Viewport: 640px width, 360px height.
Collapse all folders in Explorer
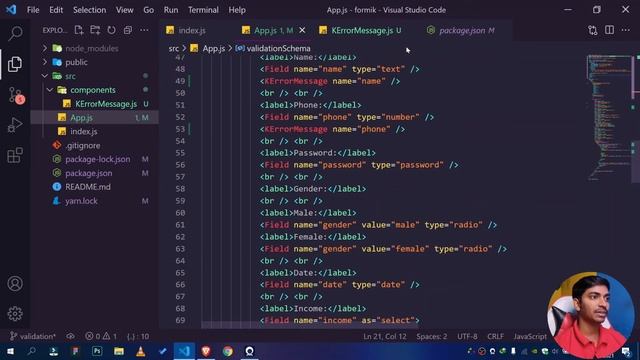128,30
